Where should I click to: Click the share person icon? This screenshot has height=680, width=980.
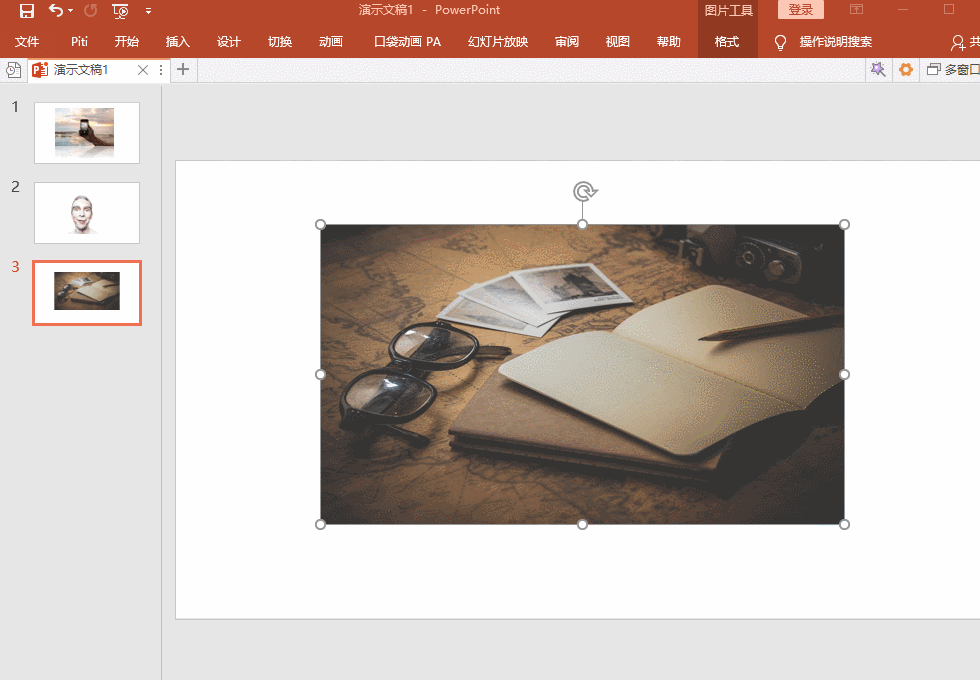(x=958, y=42)
